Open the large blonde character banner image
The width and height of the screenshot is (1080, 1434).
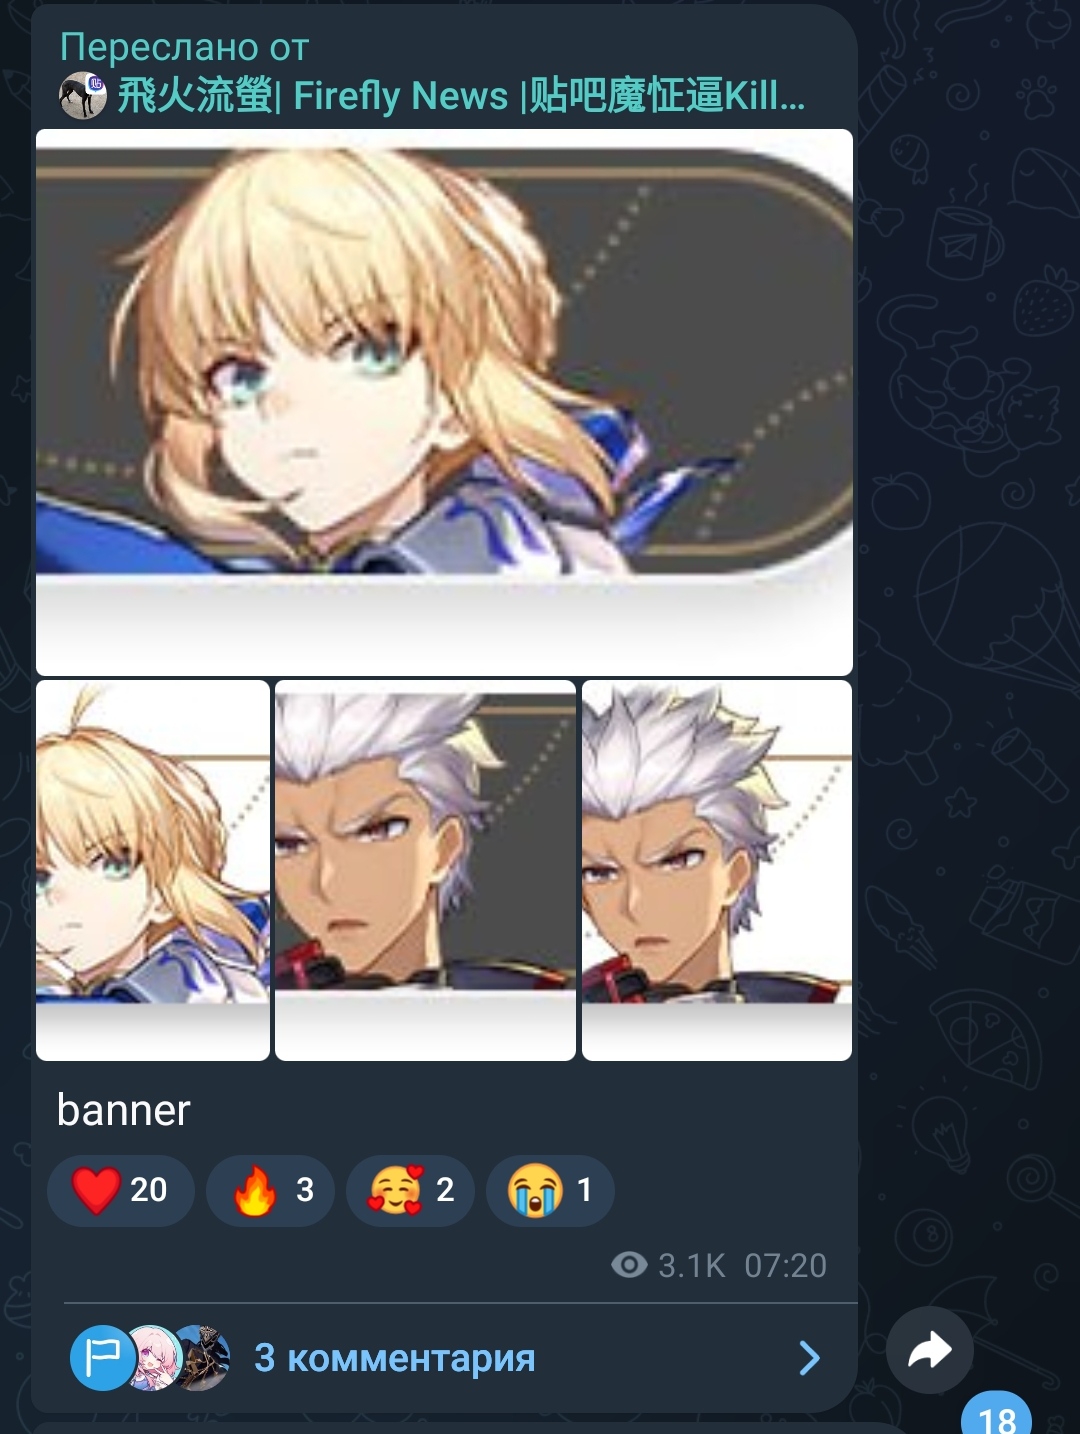[x=444, y=402]
